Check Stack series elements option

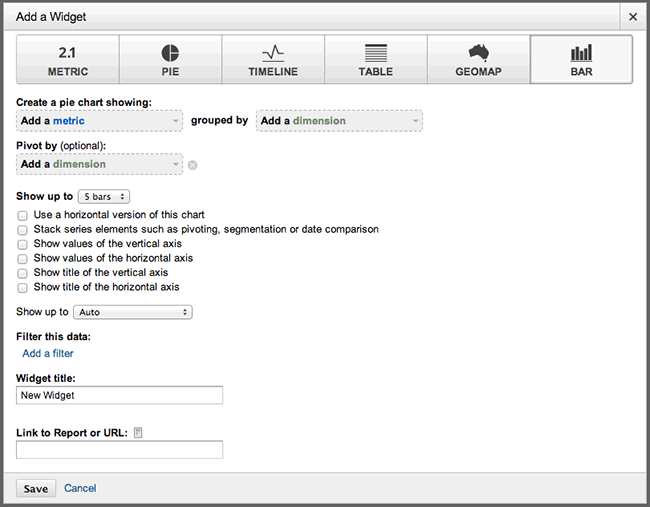tap(22, 230)
